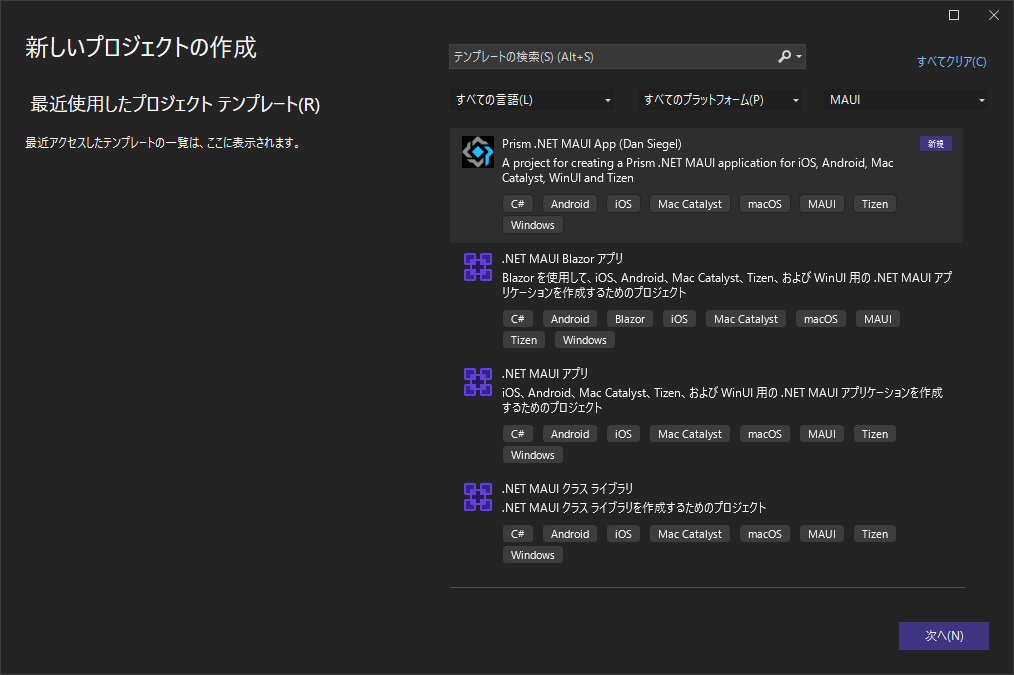Click the C# tag on クラス ライブラリ template

[517, 534]
